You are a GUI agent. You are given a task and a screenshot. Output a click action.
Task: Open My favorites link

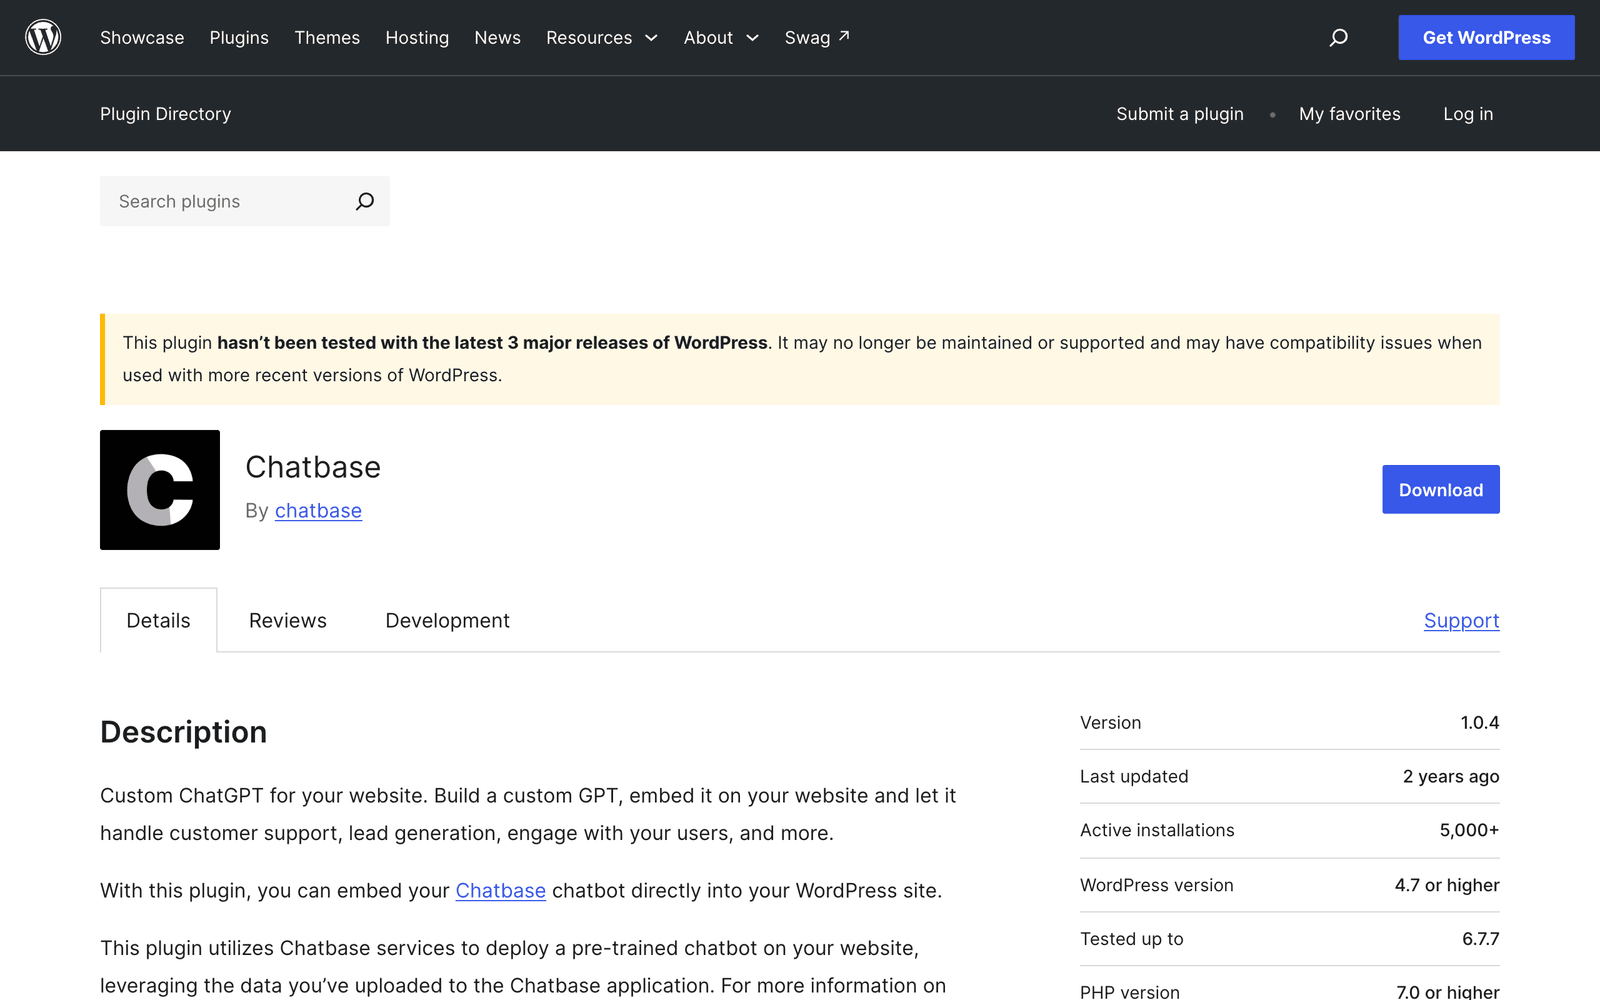1349,114
